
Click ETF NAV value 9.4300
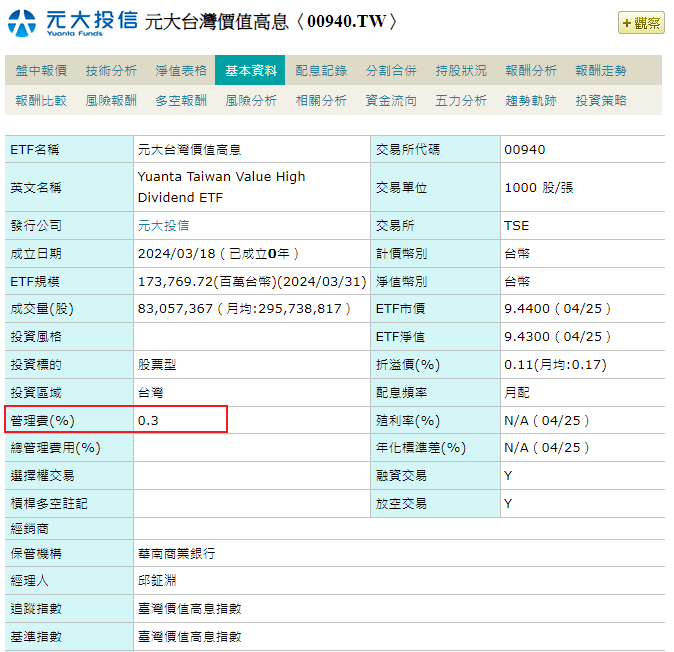click(x=527, y=337)
